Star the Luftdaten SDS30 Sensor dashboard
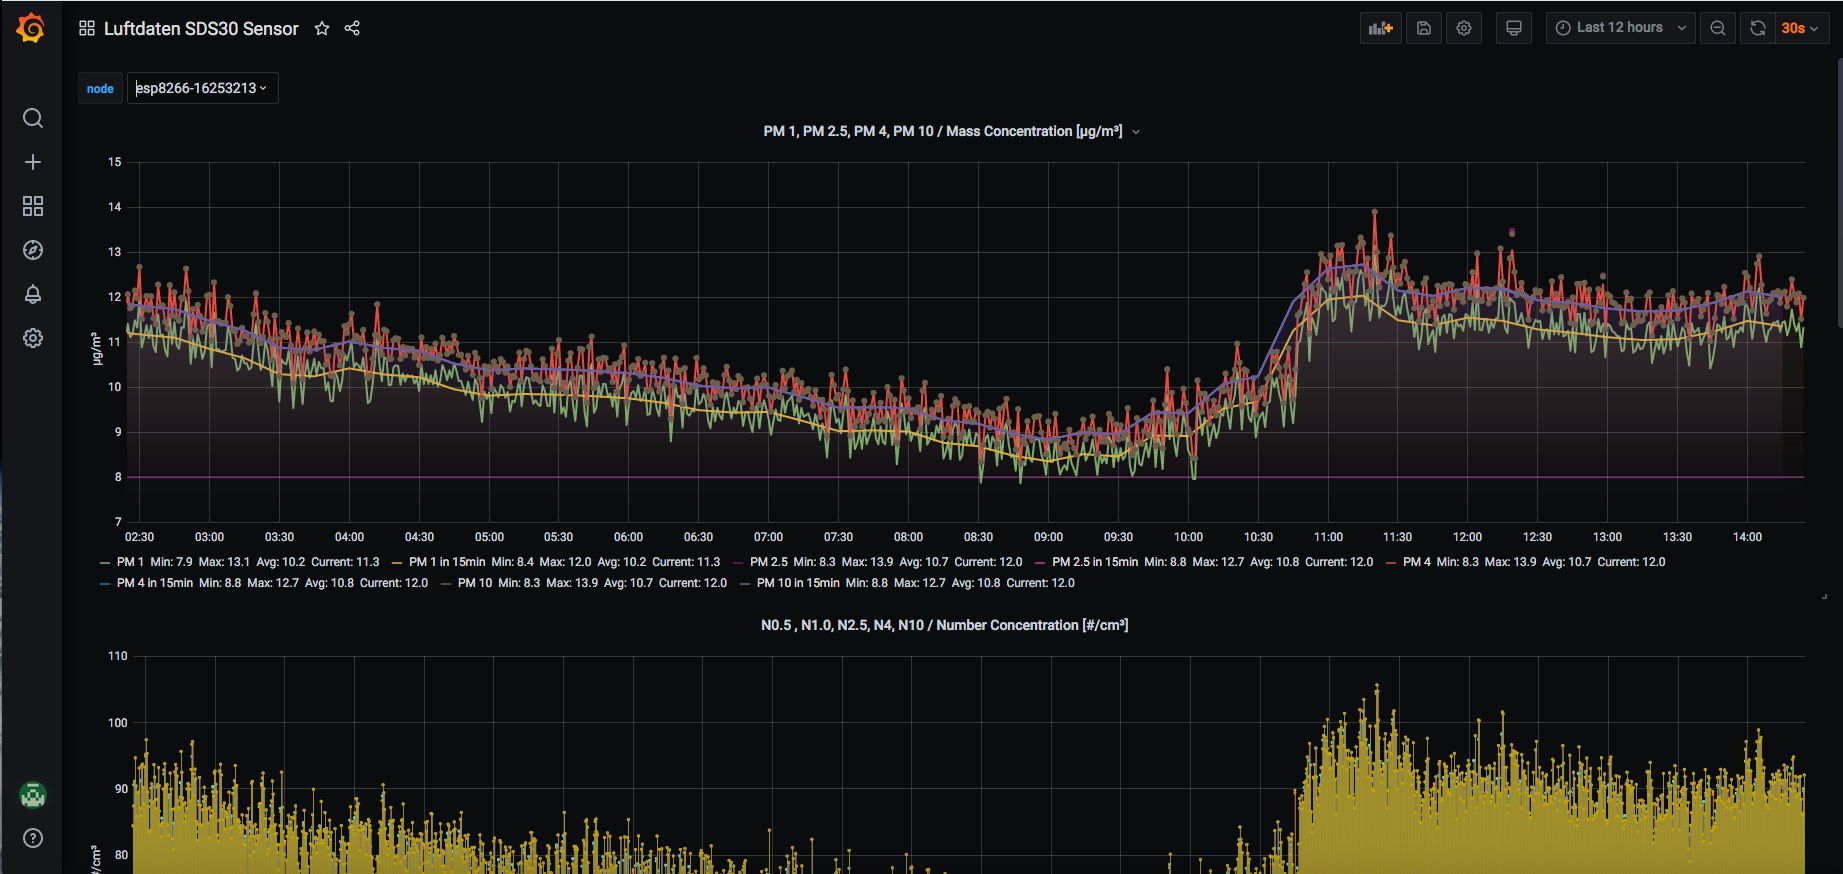Image resolution: width=1843 pixels, height=874 pixels. click(x=322, y=28)
